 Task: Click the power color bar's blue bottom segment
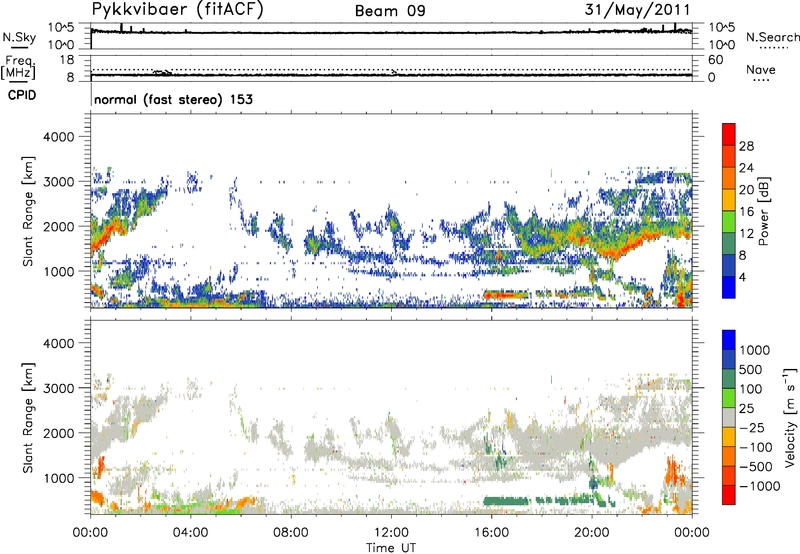tap(729, 287)
